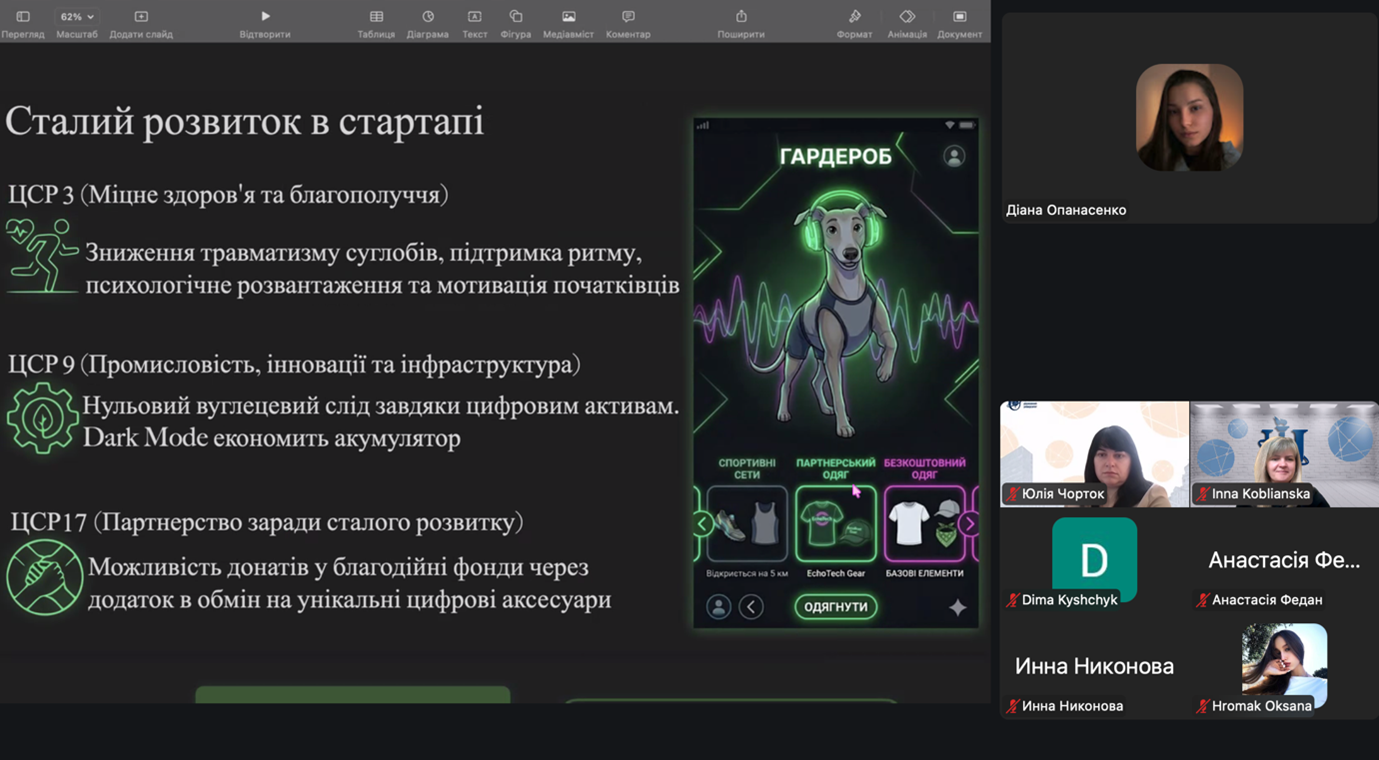Start slideshow with Відтворити play button
Screen dimensions: 1379x760
(265, 17)
